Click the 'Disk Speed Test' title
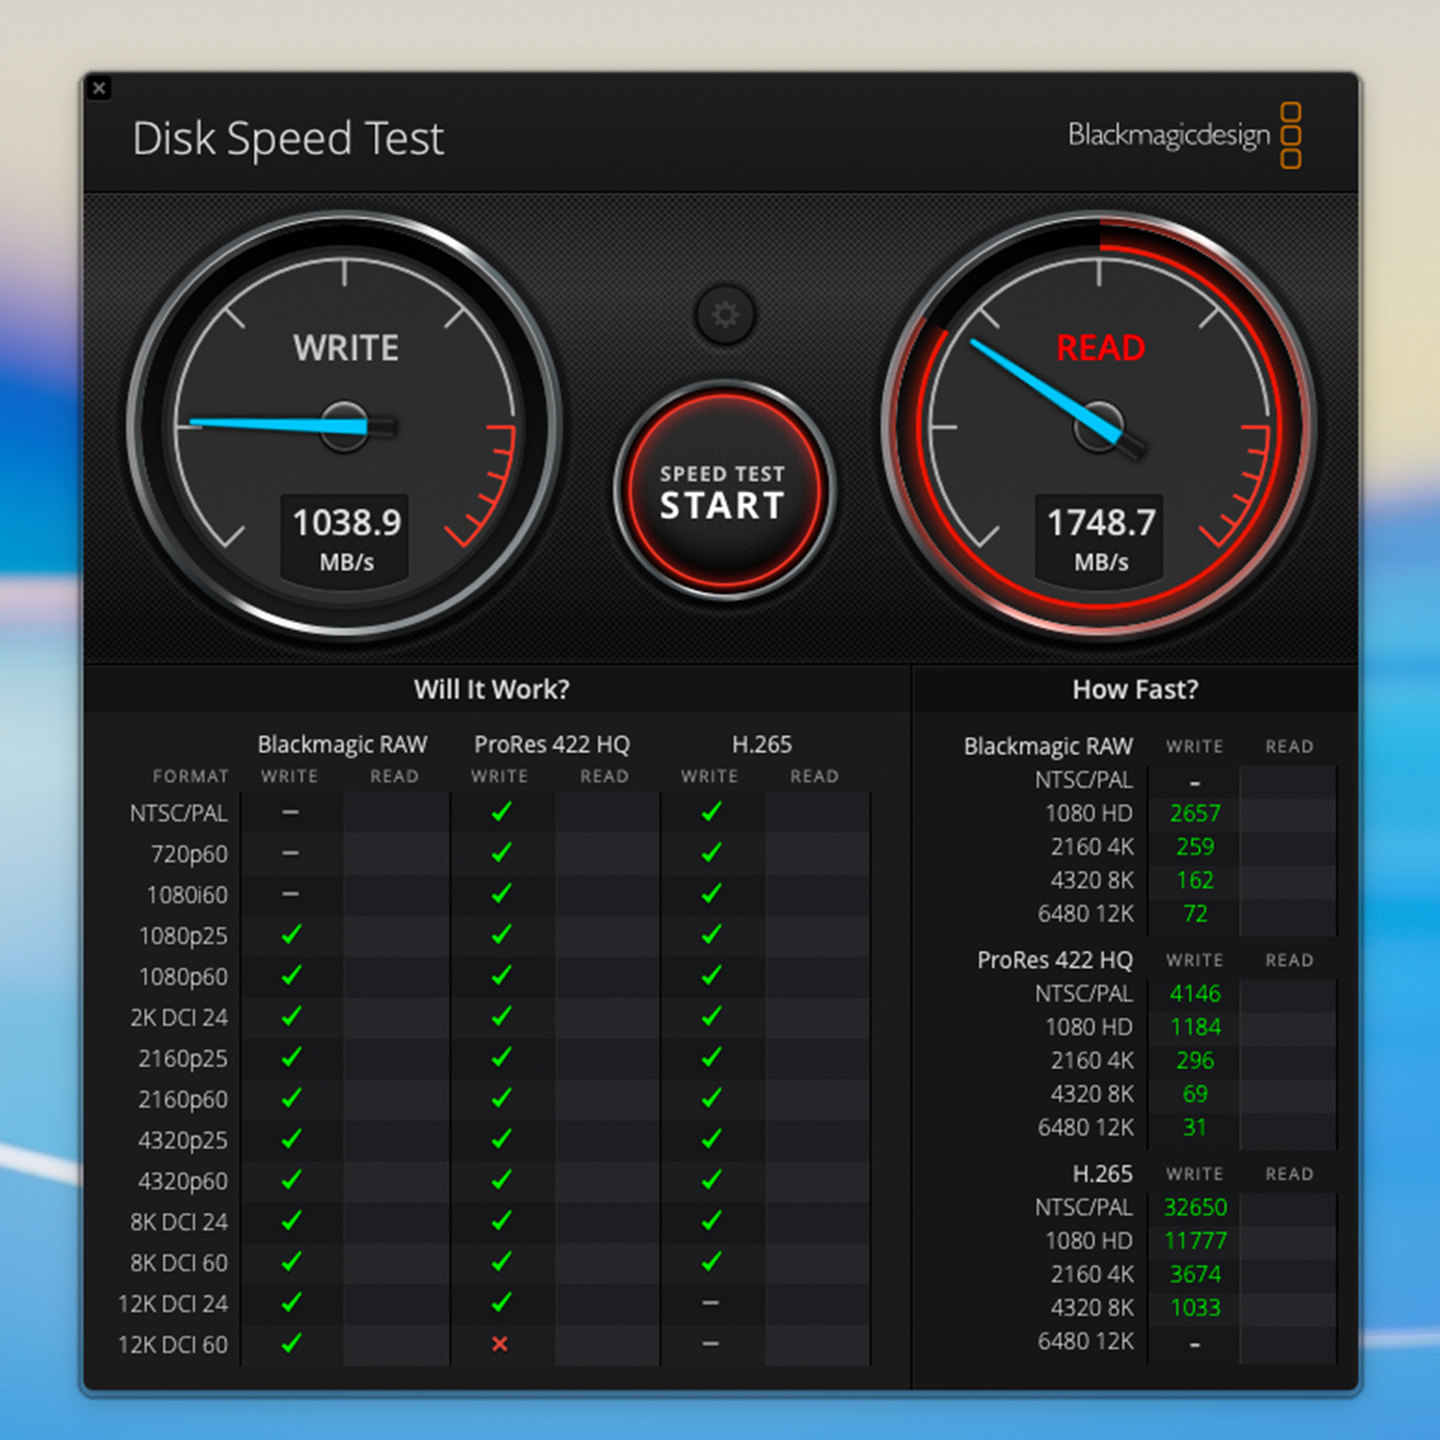The height and width of the screenshot is (1440, 1440). (288, 139)
